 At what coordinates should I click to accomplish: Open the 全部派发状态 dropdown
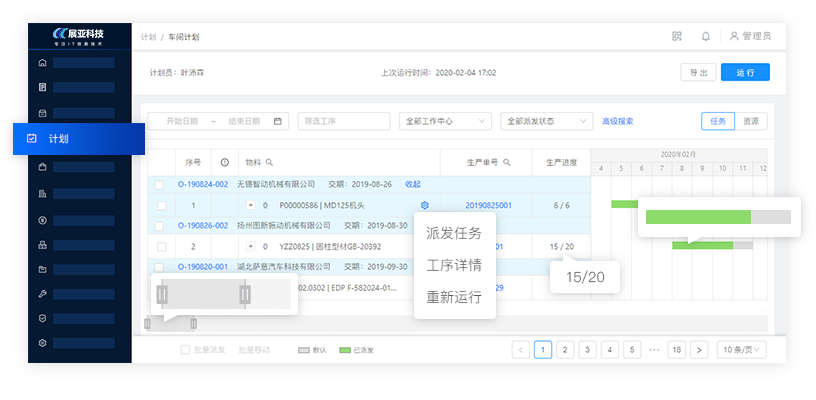click(x=546, y=121)
